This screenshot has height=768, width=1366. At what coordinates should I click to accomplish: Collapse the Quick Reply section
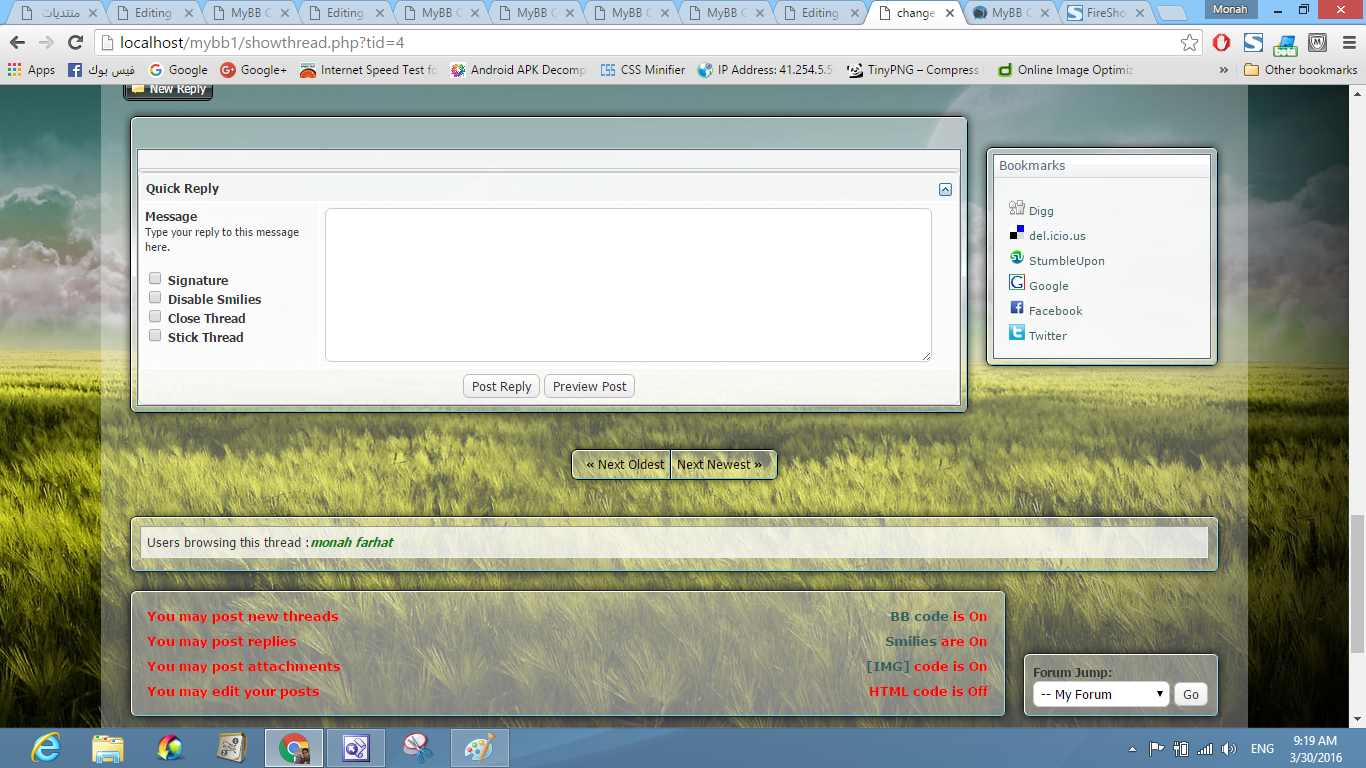tap(945, 189)
